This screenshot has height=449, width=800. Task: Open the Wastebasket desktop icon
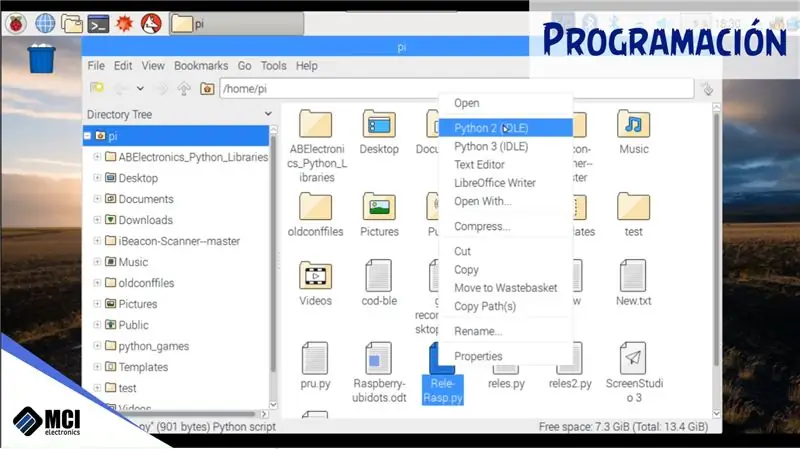[41, 59]
